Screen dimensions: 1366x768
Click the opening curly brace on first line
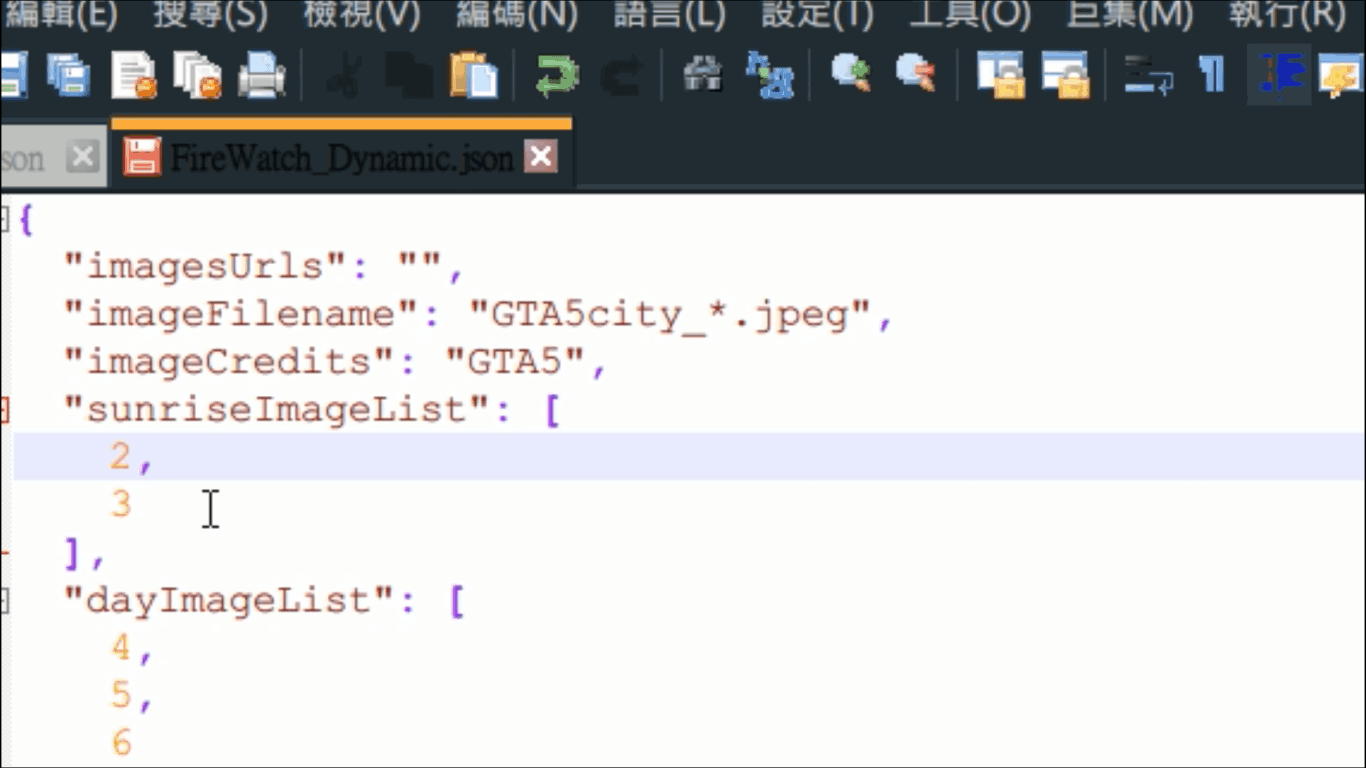[27, 220]
